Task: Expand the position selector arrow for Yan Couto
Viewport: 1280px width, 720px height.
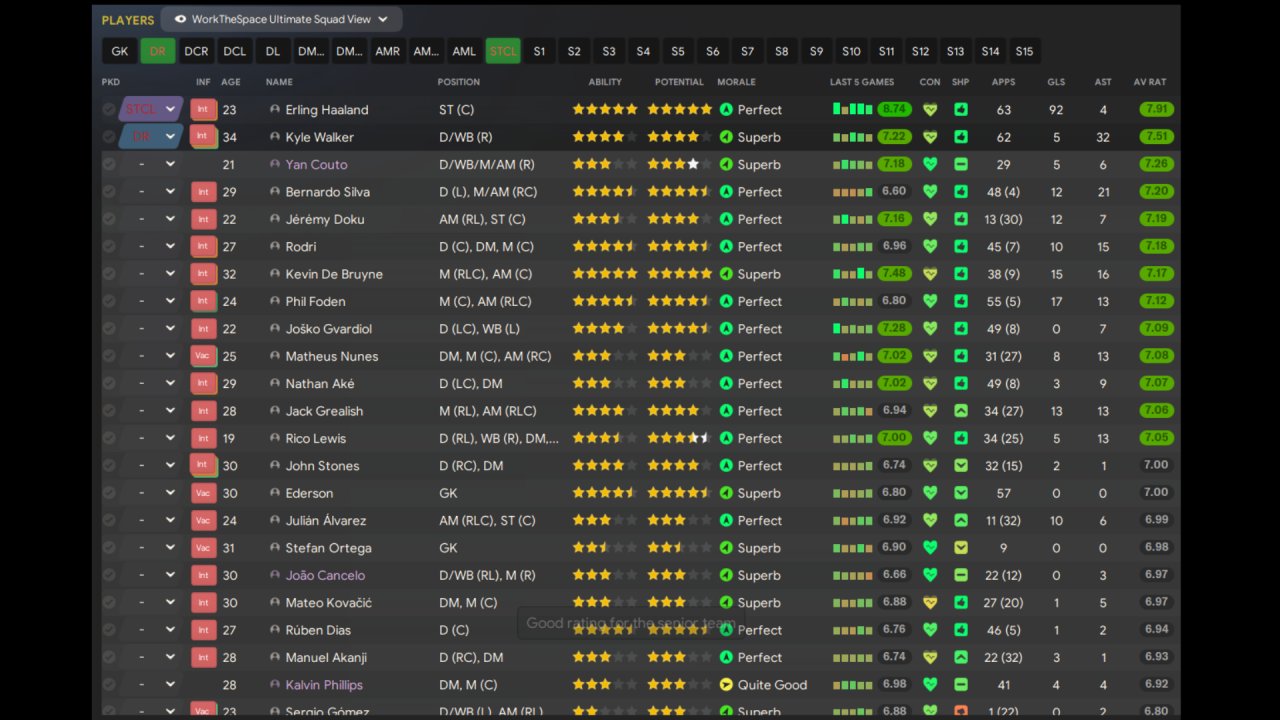Action: tap(170, 164)
